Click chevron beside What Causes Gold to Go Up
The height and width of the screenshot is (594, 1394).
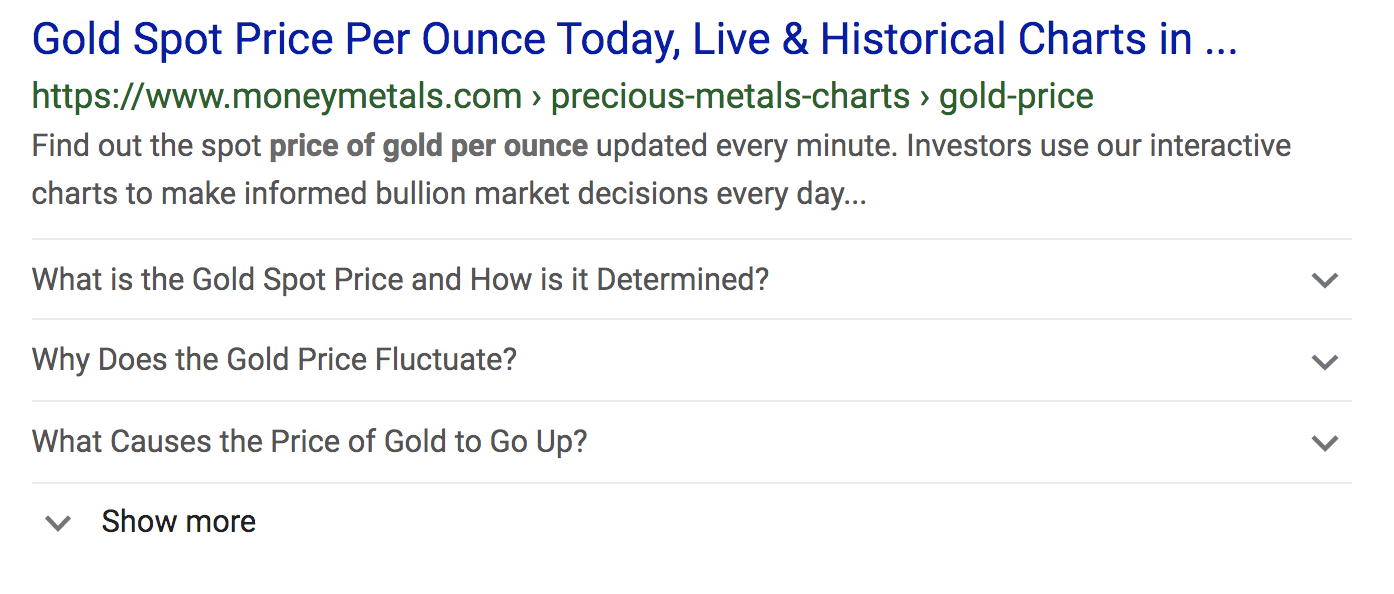click(x=1324, y=442)
